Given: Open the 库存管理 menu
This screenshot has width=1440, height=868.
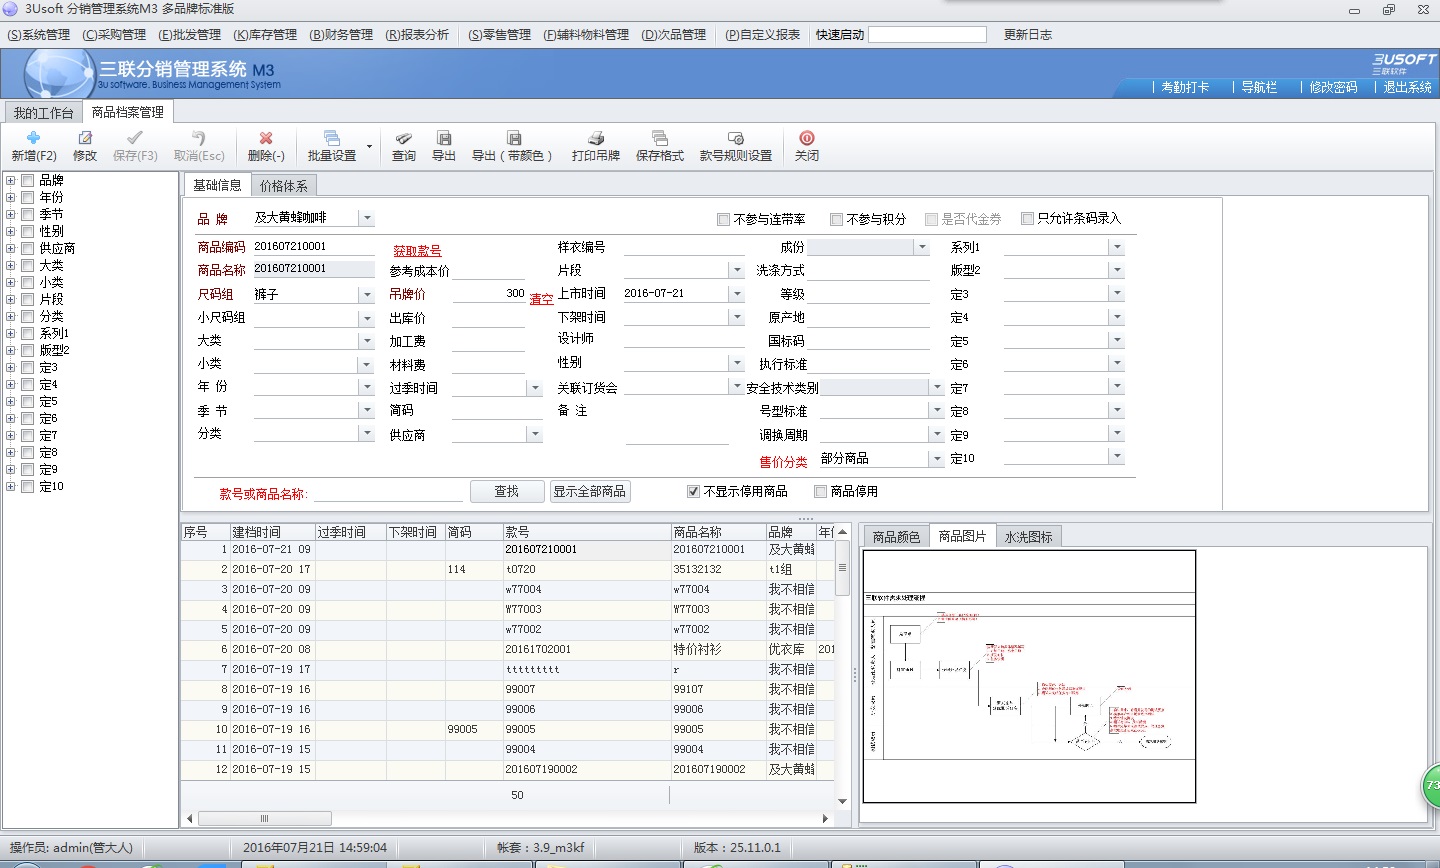Looking at the screenshot, I should coord(265,35).
